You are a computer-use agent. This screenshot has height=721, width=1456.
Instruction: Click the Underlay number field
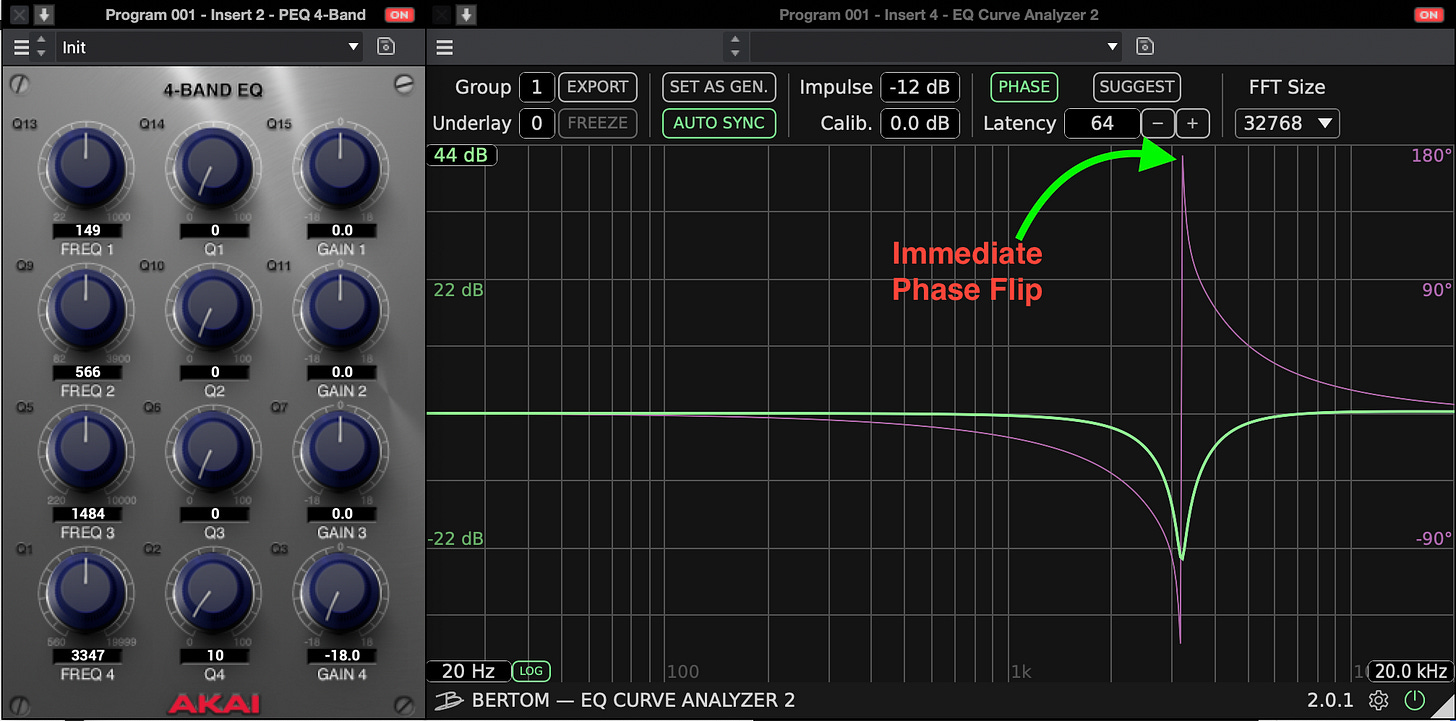point(537,123)
